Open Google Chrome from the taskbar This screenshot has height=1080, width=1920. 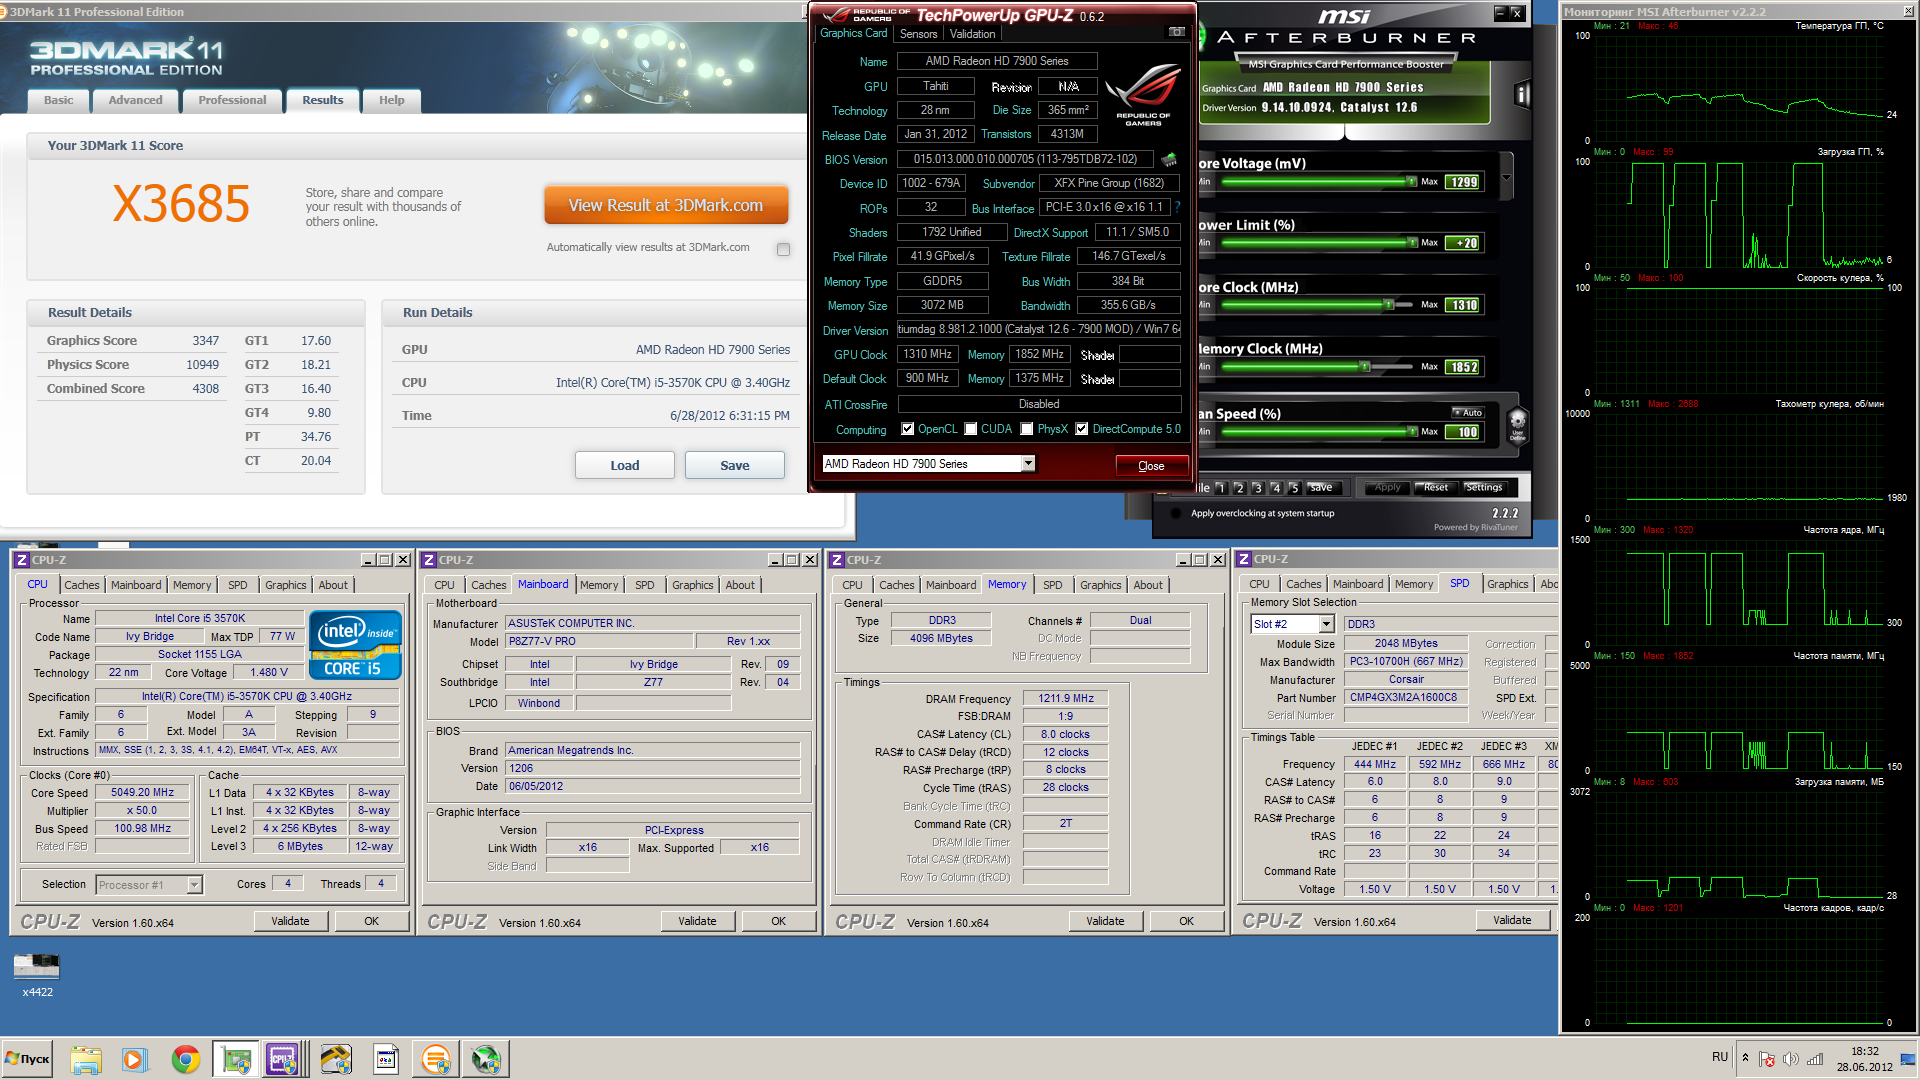point(185,1059)
